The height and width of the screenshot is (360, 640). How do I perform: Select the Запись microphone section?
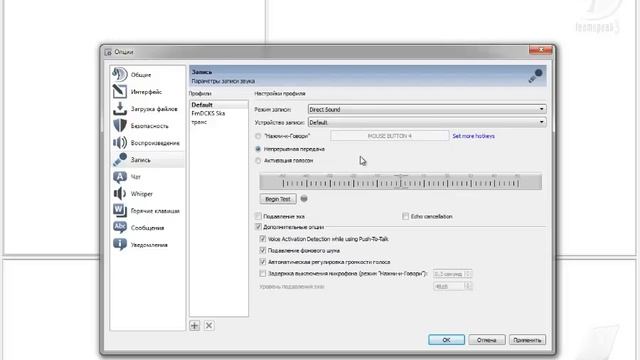click(147, 160)
